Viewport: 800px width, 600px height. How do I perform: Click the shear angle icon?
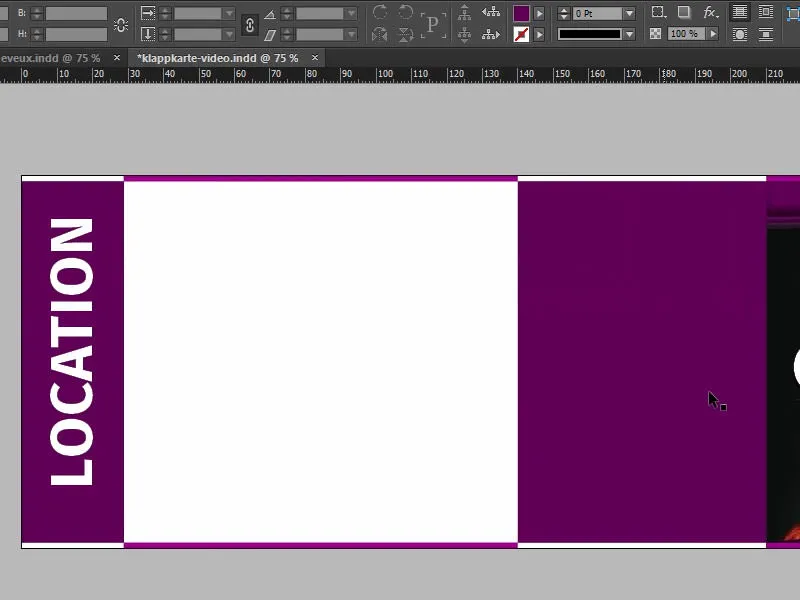270,35
